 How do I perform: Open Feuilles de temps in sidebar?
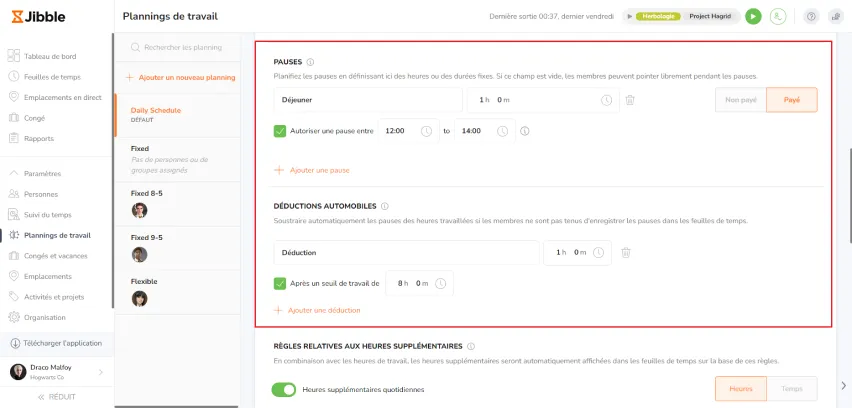point(52,76)
